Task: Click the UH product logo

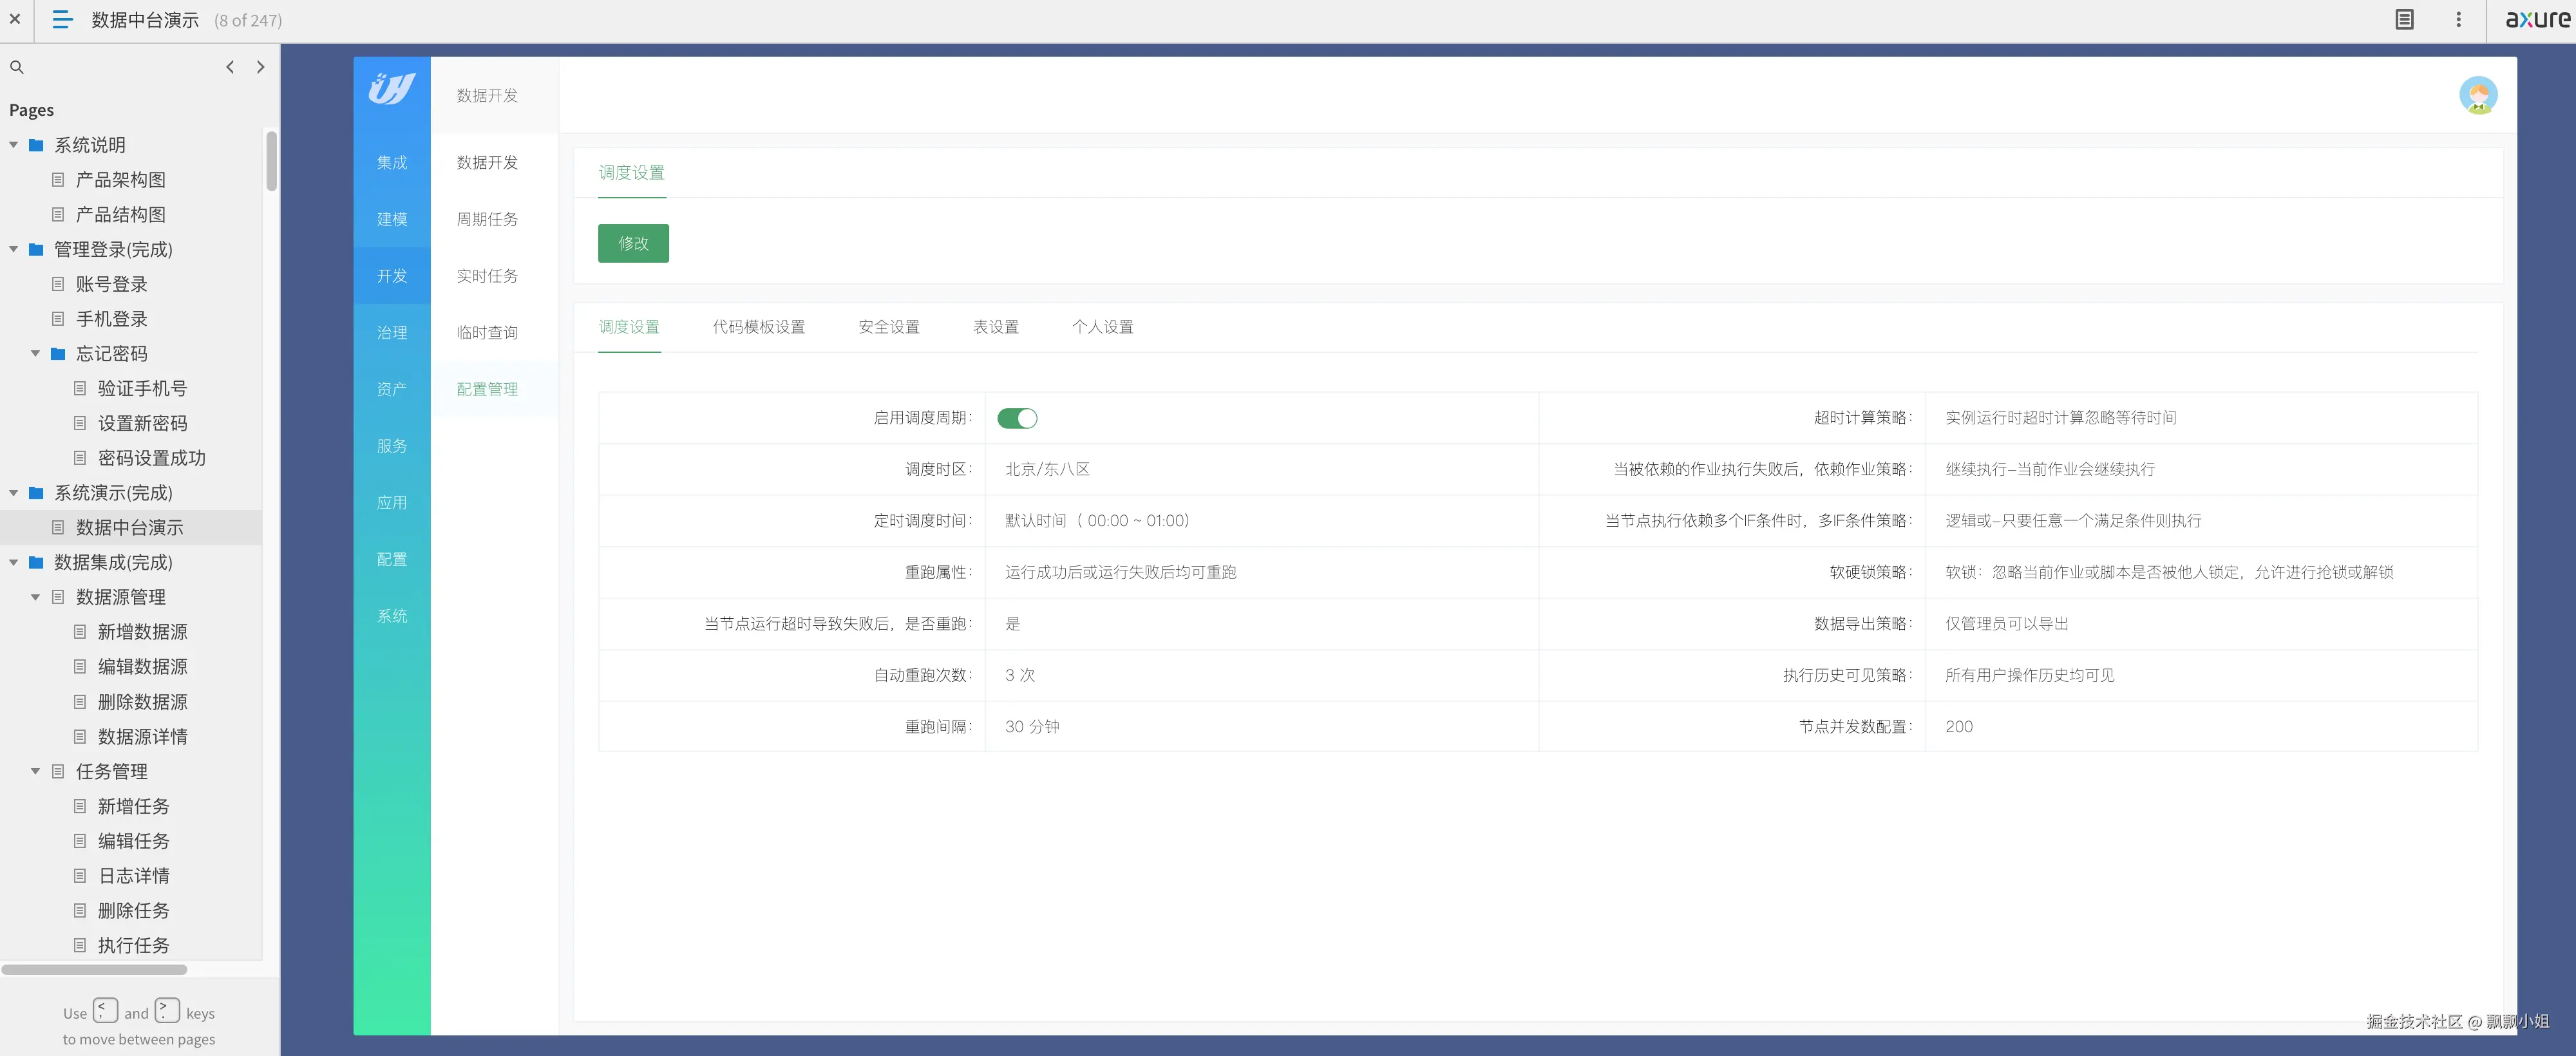Action: (391, 89)
